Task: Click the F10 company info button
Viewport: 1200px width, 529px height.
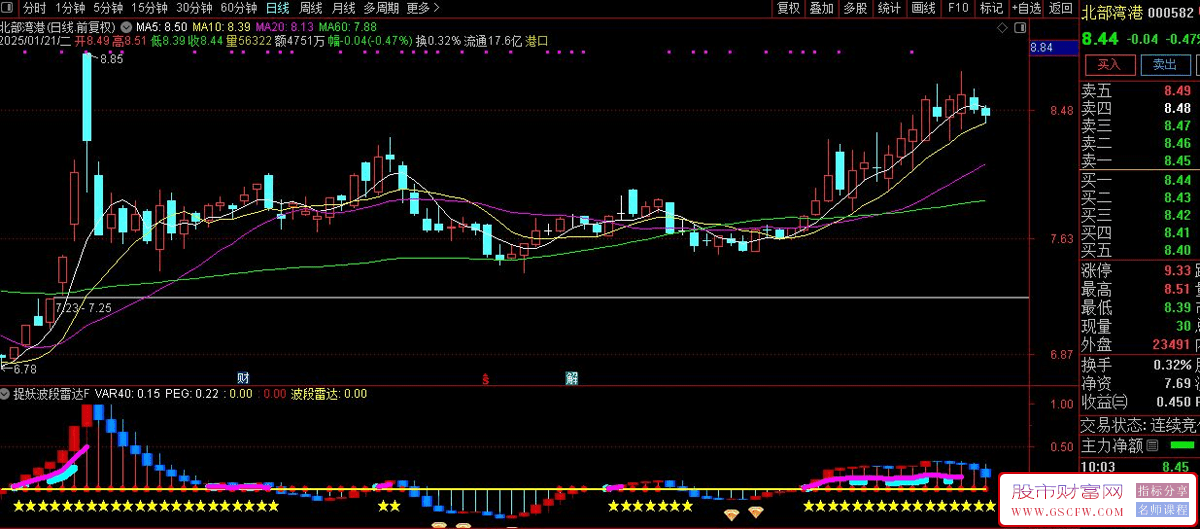Action: pyautogui.click(x=958, y=8)
